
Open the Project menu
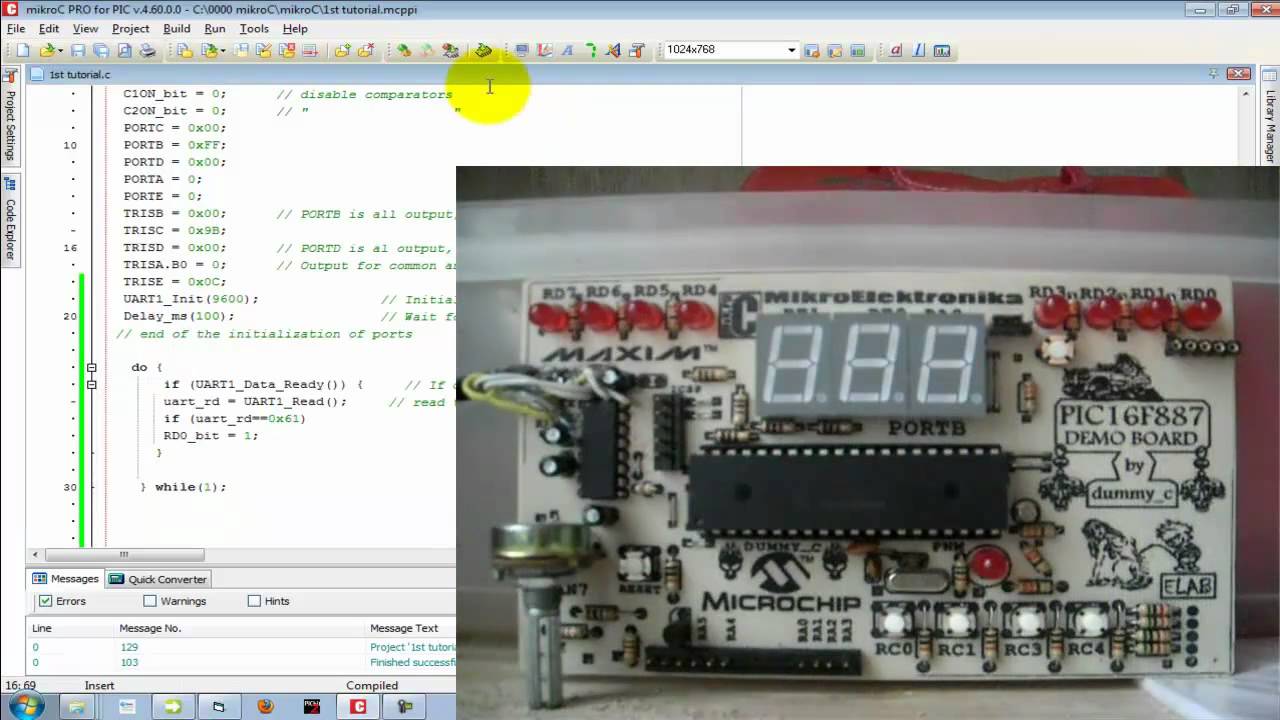[x=131, y=29]
